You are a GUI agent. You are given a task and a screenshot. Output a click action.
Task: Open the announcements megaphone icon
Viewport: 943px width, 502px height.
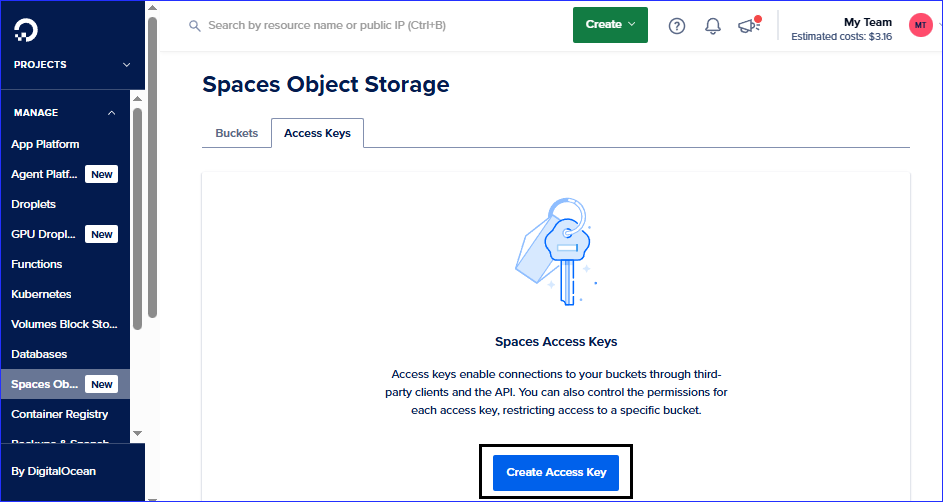pos(749,25)
